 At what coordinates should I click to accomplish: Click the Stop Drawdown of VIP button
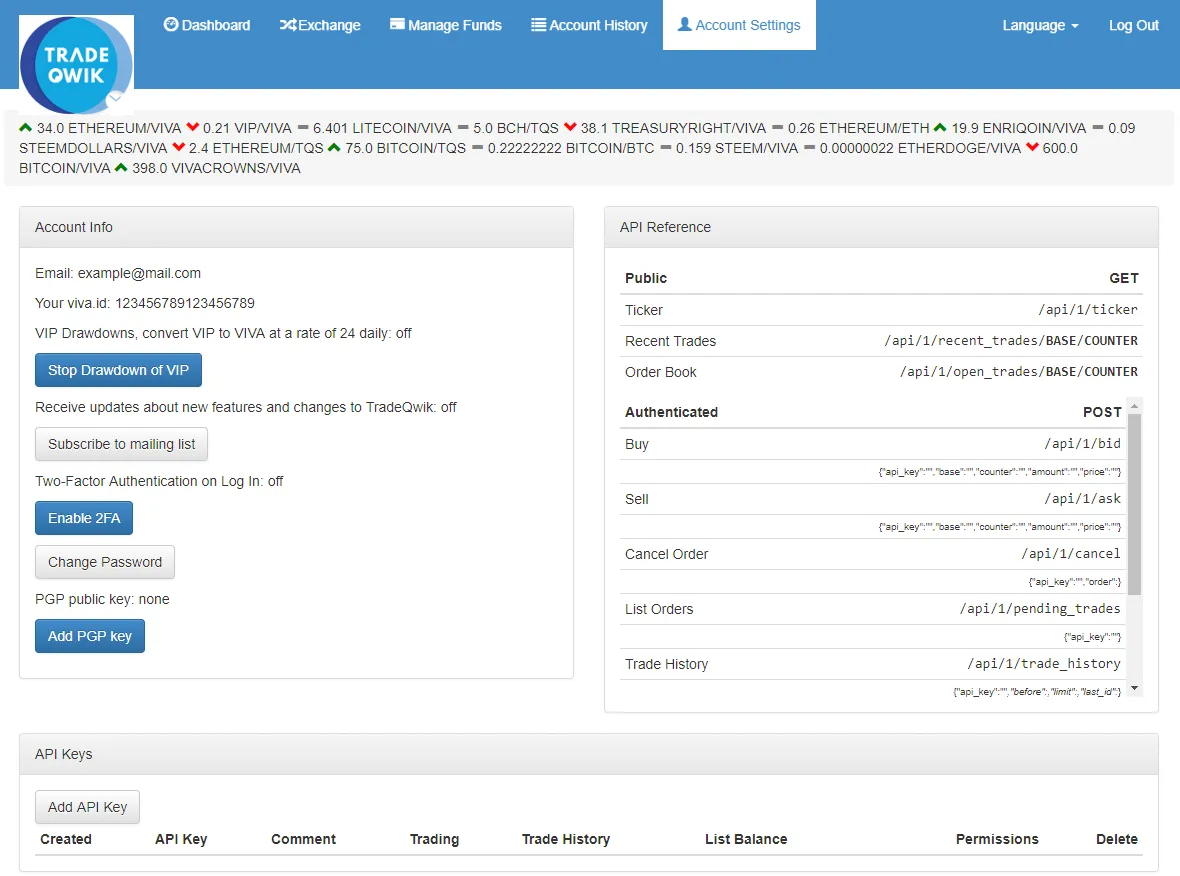[x=118, y=370]
